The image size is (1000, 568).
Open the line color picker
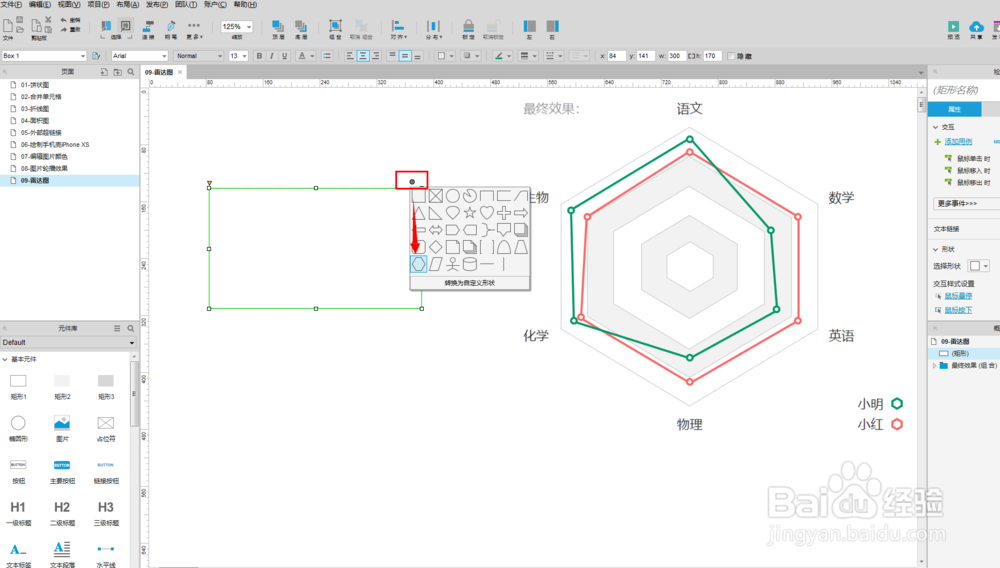(x=502, y=56)
